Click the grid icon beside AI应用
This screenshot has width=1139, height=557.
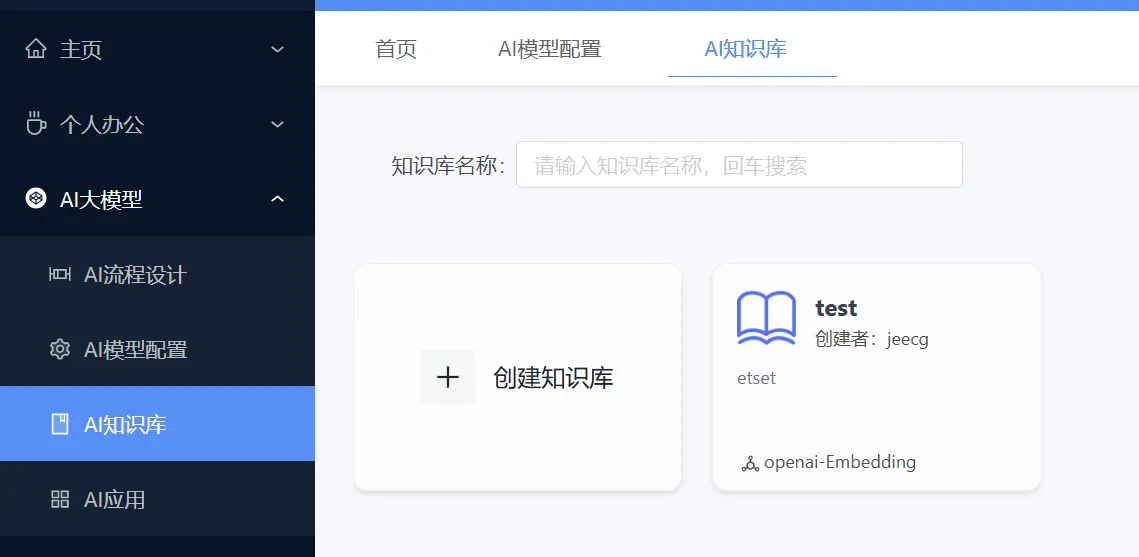point(60,499)
